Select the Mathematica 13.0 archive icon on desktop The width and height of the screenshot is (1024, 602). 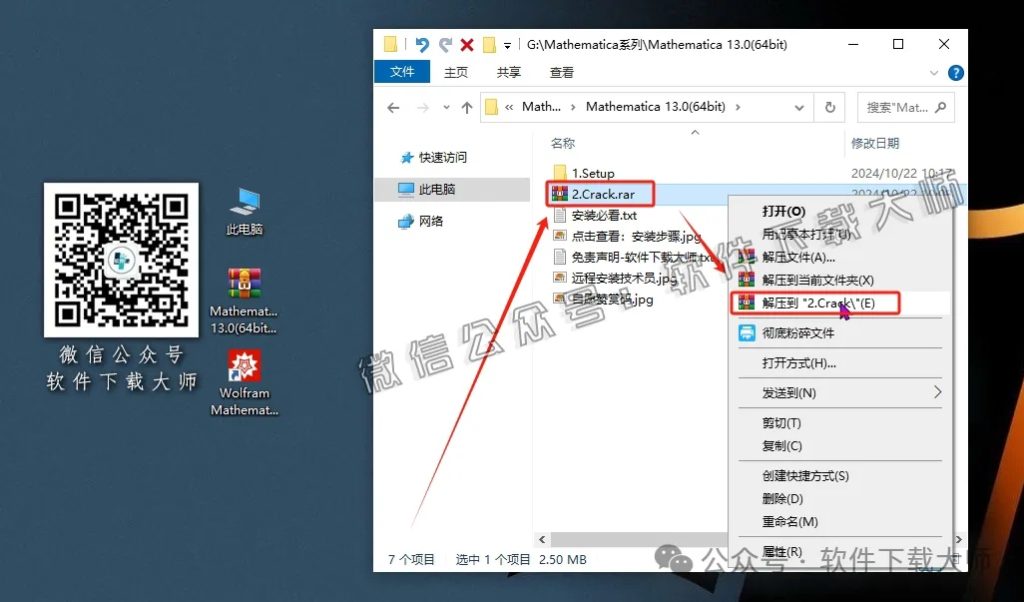(243, 284)
